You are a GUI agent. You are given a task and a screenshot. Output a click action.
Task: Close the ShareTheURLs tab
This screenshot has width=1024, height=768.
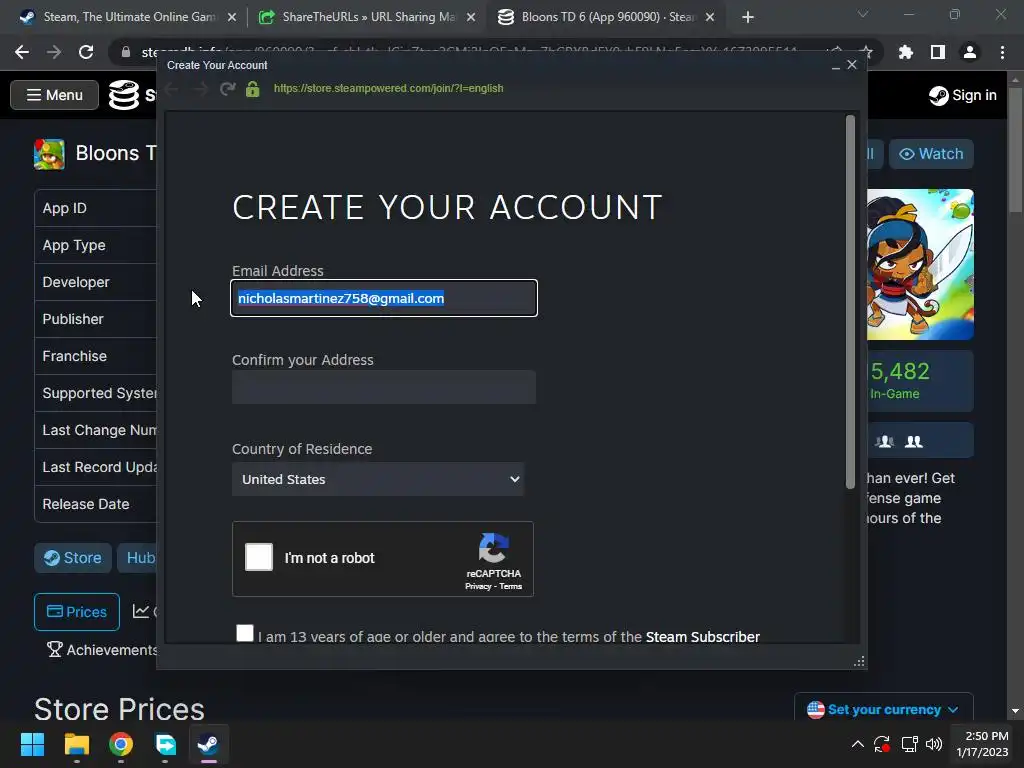point(471,18)
